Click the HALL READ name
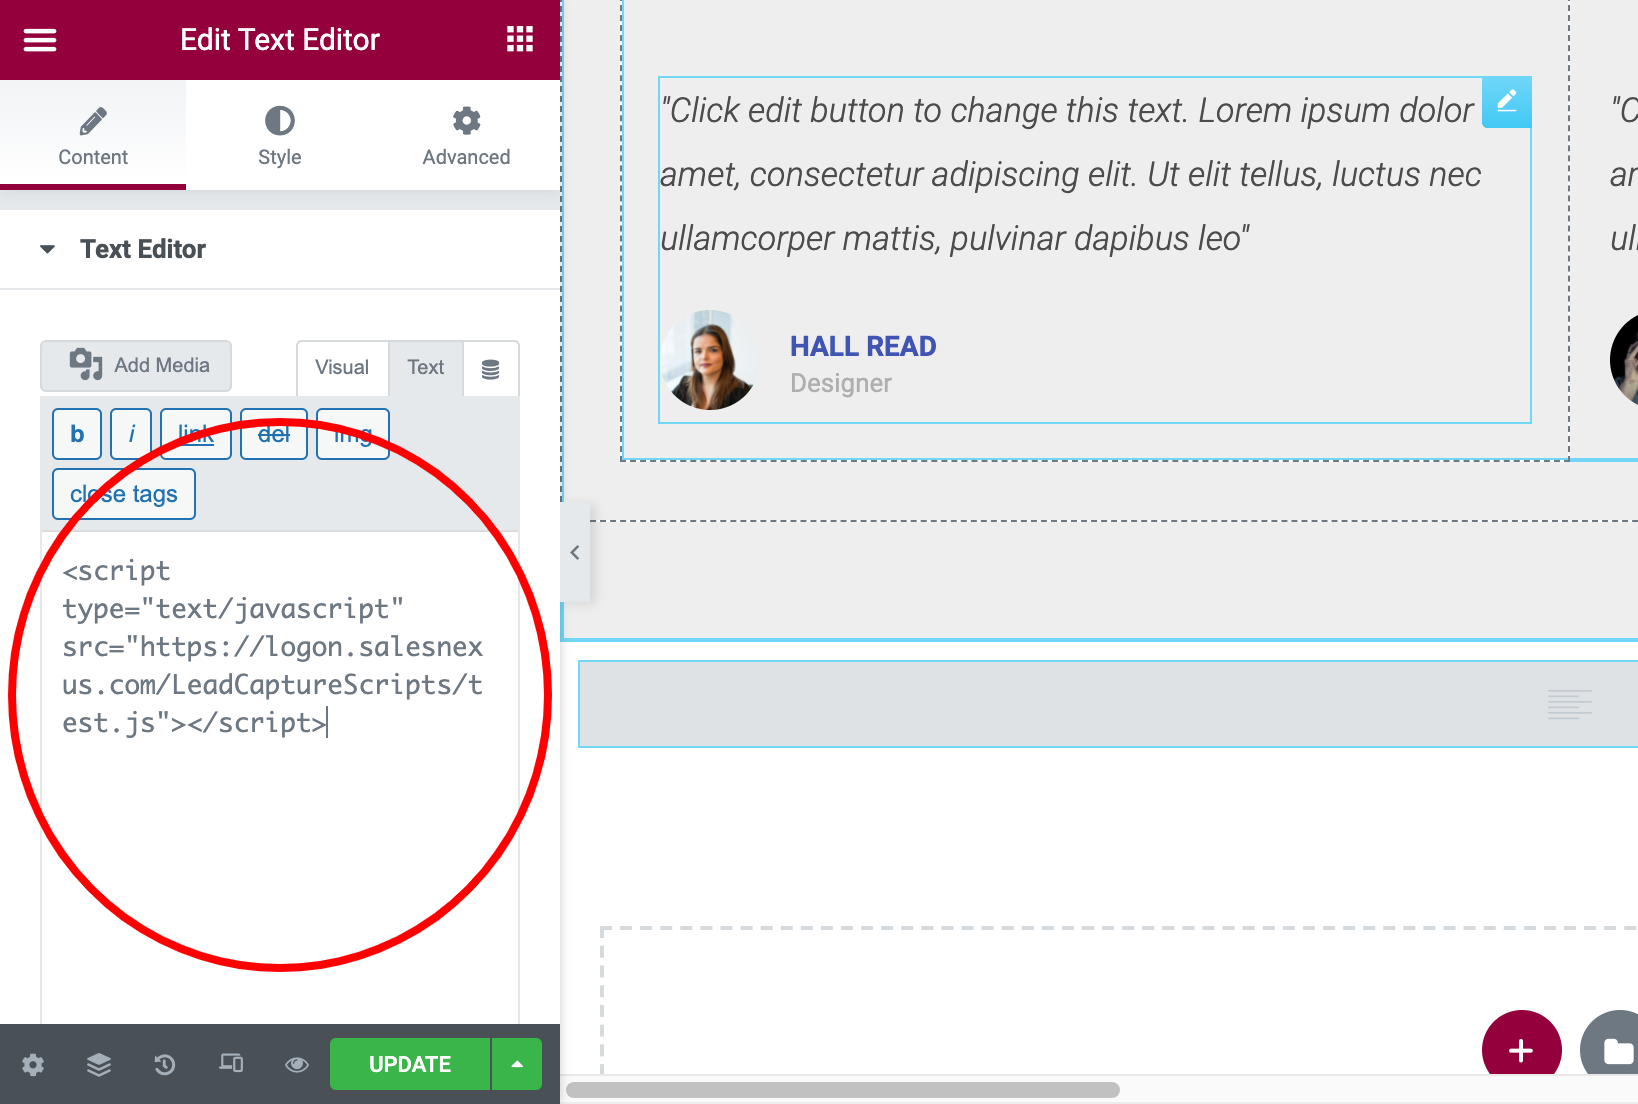Image resolution: width=1638 pixels, height=1104 pixels. [x=863, y=346]
